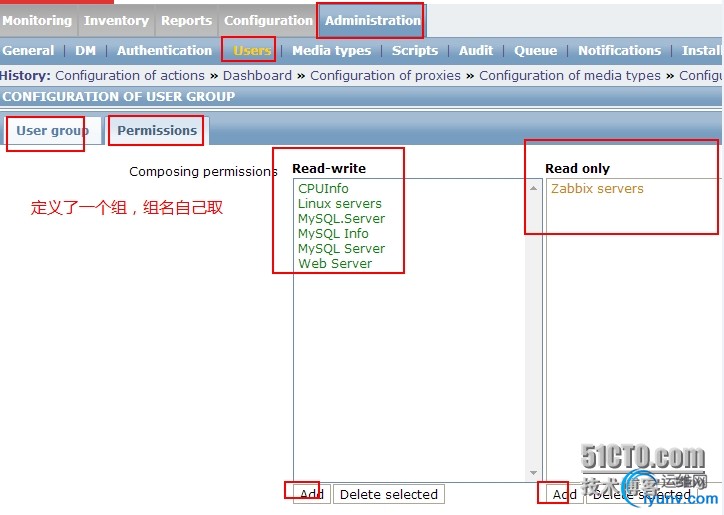Viewport: 724px width, 515px height.
Task: Open the Configuration menu
Action: click(x=268, y=21)
